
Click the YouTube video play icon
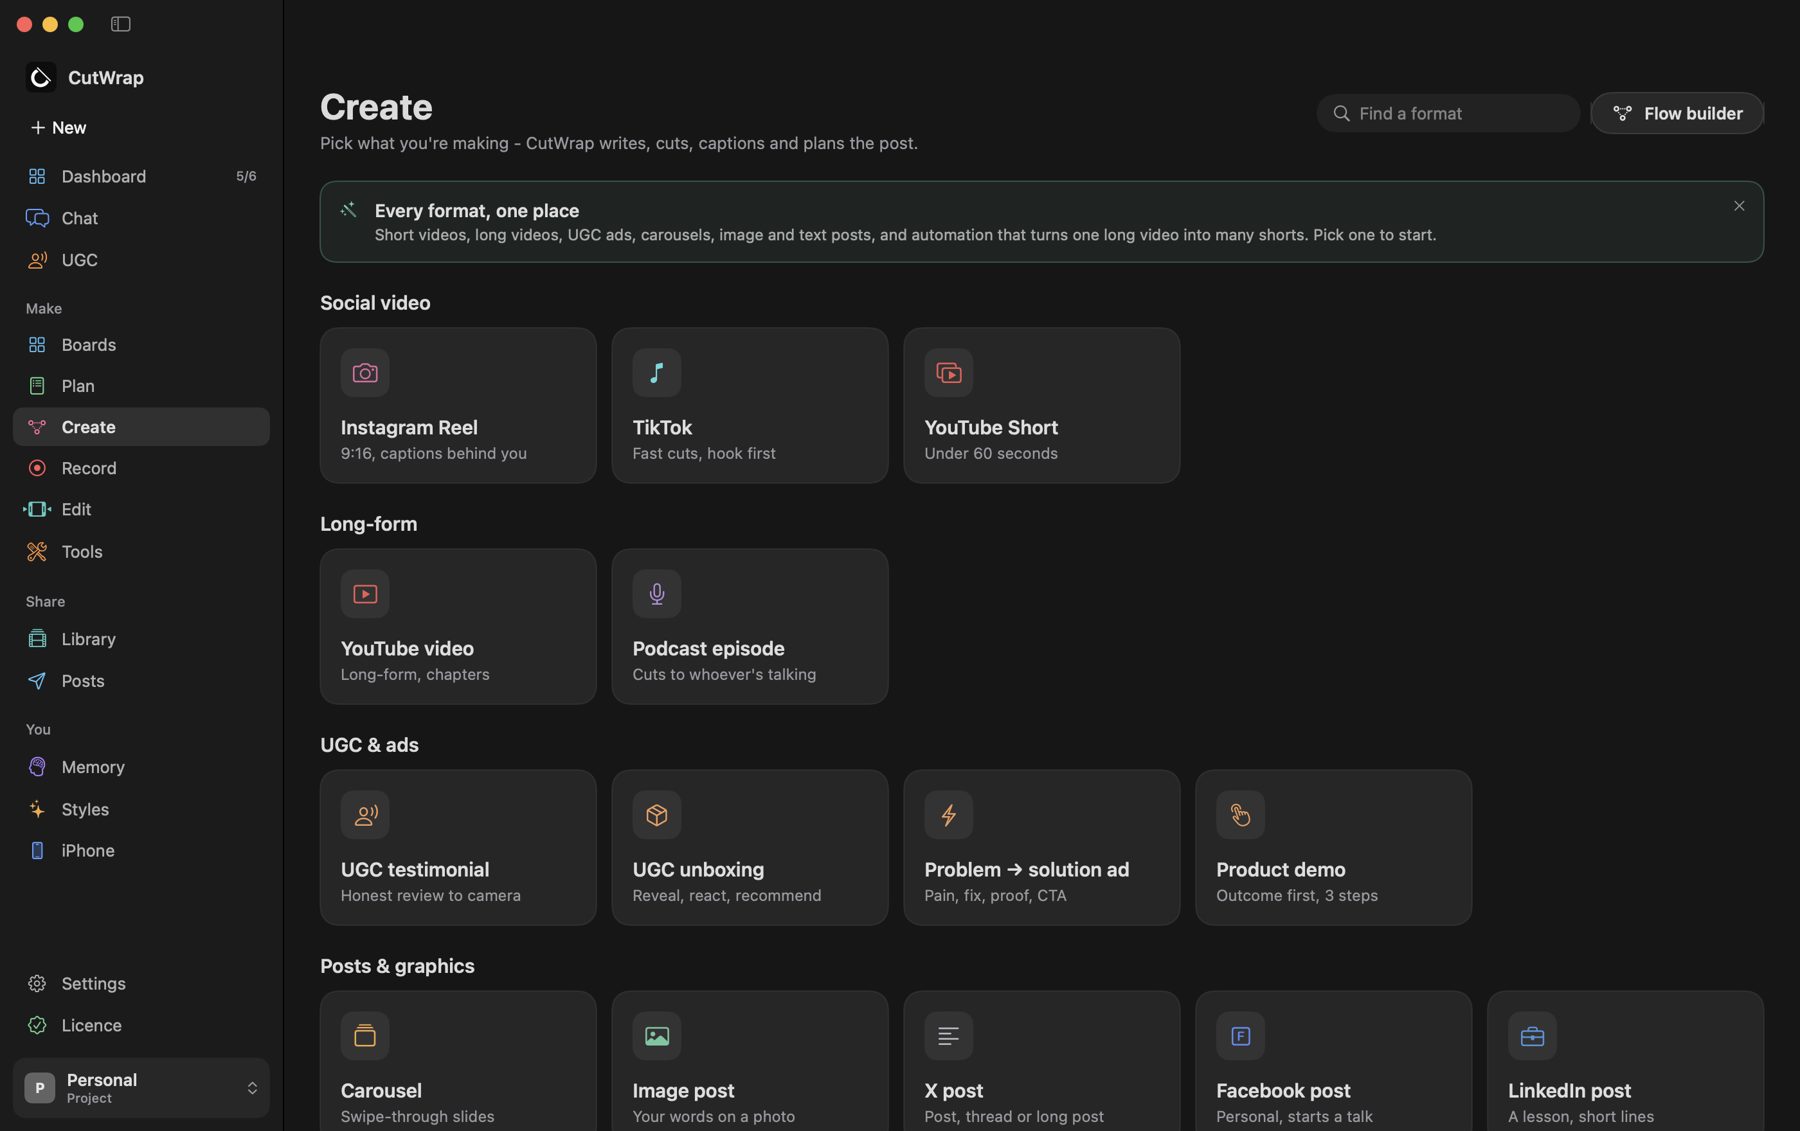[x=365, y=594]
